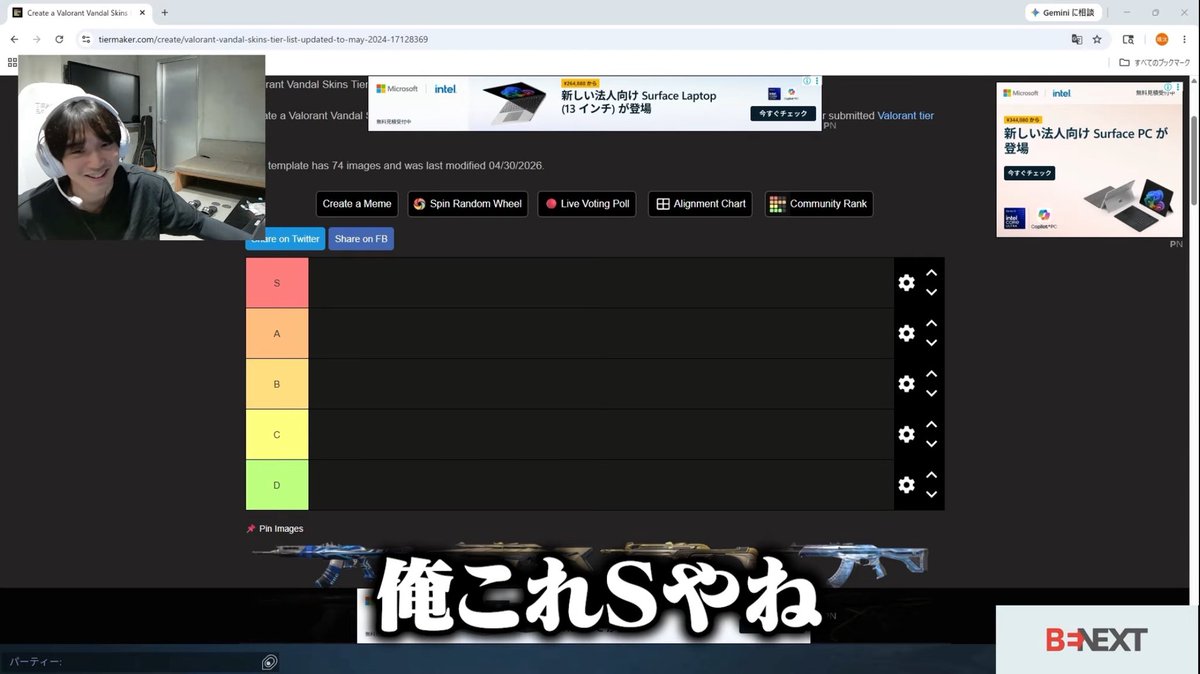Move S tier row down with arrow
The image size is (1200, 674).
click(931, 293)
